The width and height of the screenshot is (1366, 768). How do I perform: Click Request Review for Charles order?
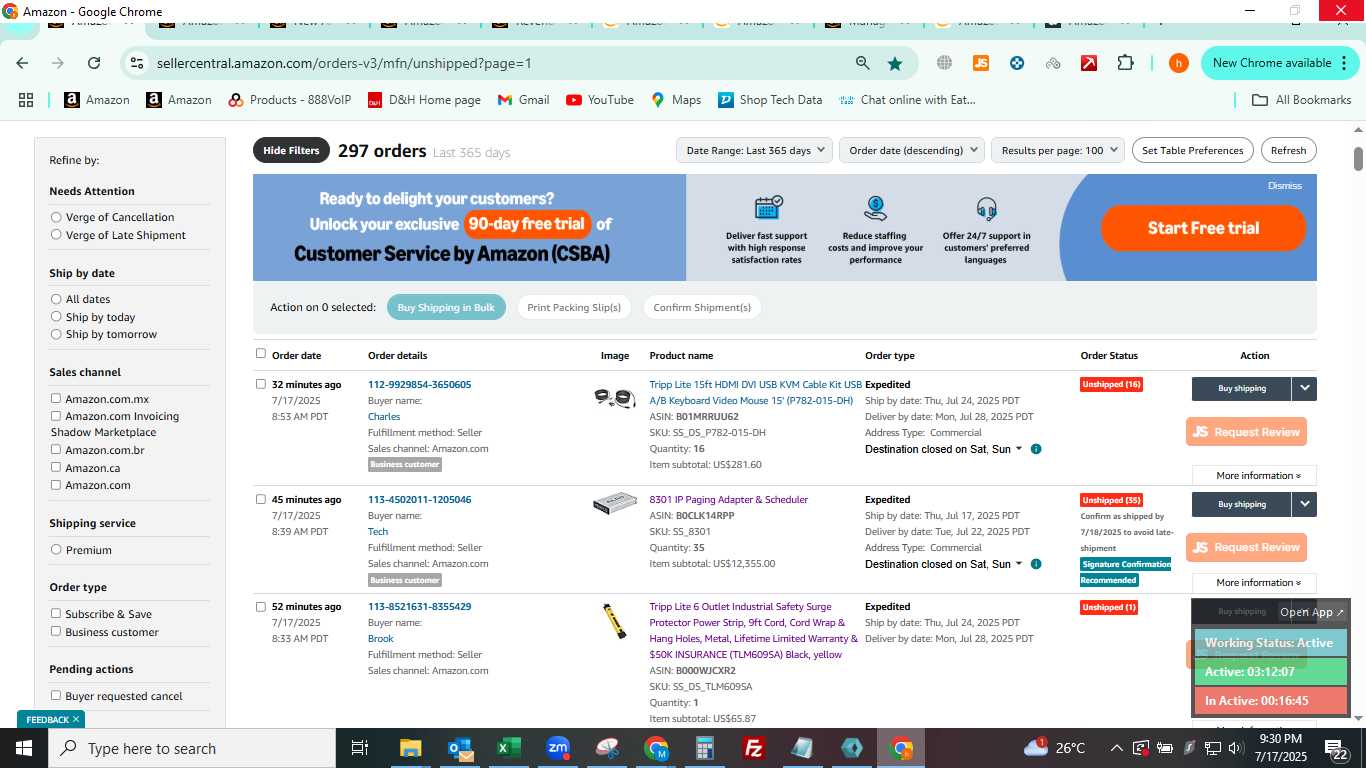1246,432
